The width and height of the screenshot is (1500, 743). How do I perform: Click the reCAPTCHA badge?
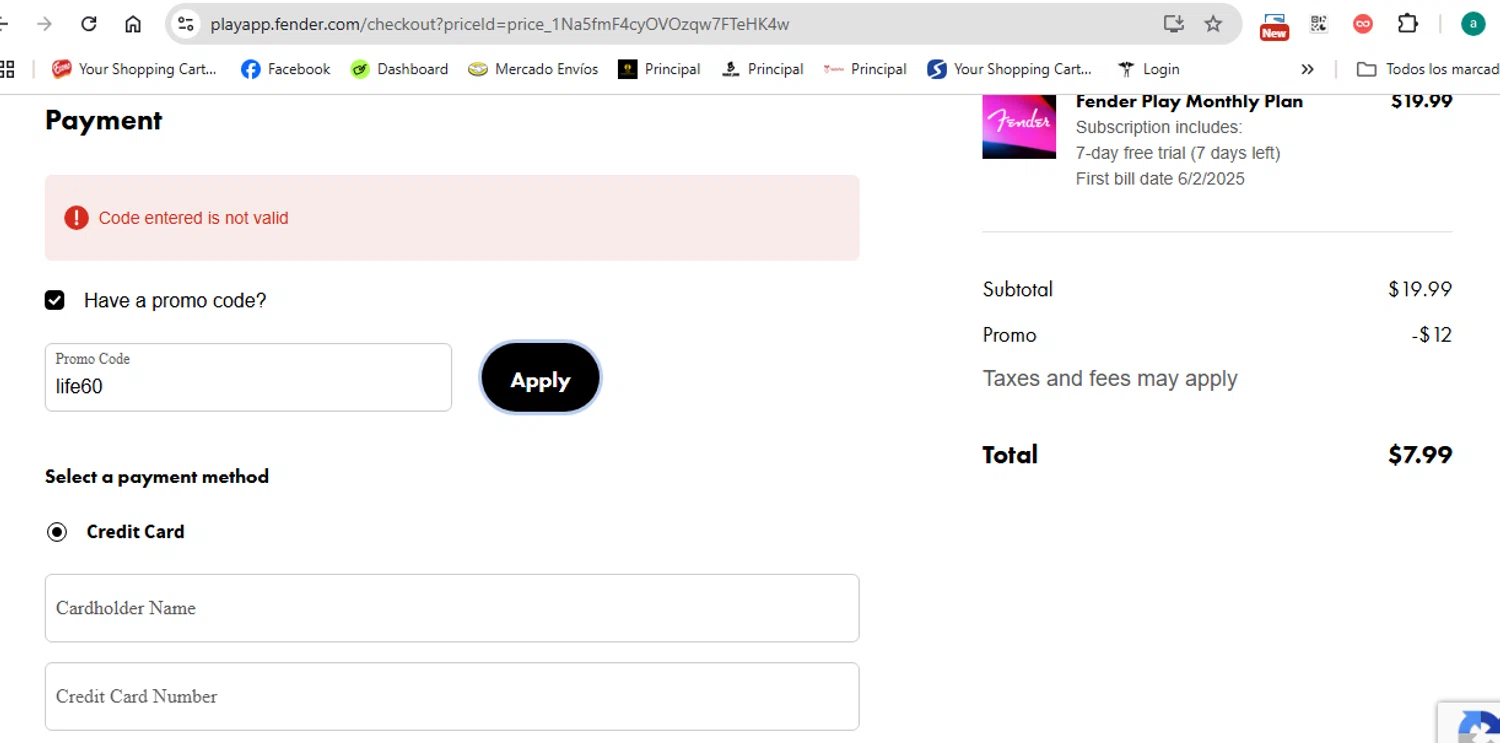point(1470,722)
